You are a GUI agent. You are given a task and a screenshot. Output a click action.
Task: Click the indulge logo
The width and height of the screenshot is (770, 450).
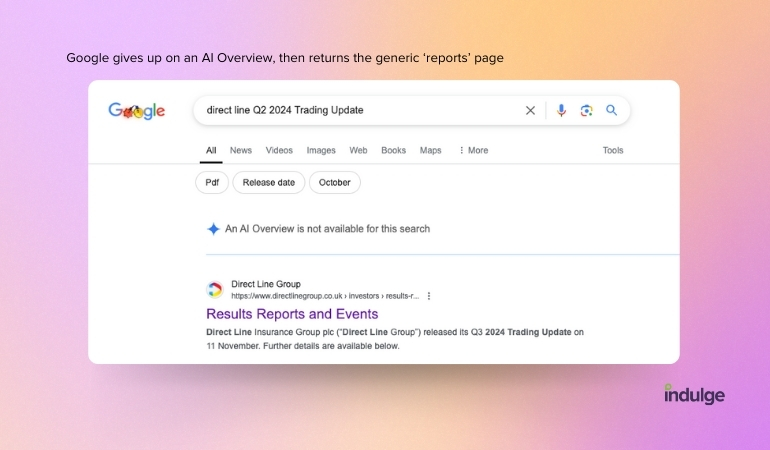click(x=694, y=394)
